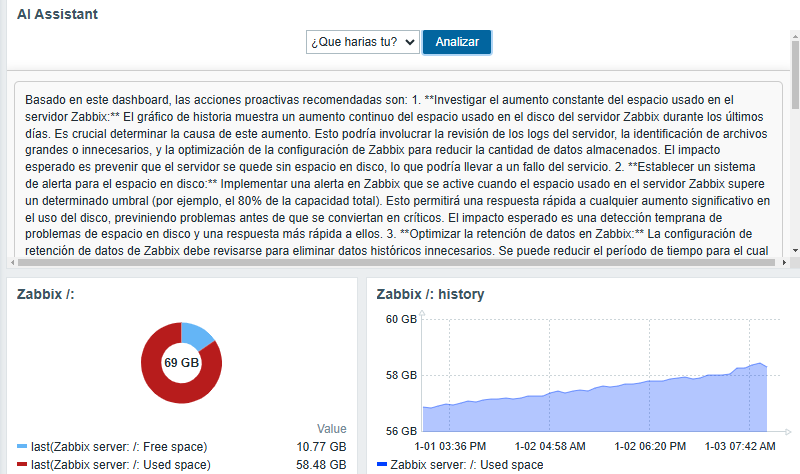The width and height of the screenshot is (800, 474).
Task: Click the '1-02 06:20 PM' time label
Action: click(x=650, y=446)
